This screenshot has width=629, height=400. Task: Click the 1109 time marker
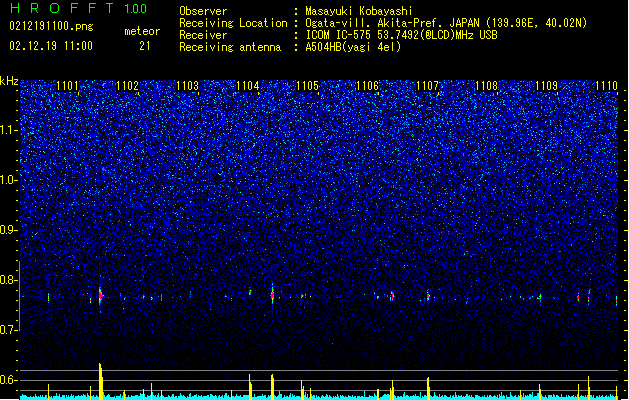pyautogui.click(x=547, y=86)
